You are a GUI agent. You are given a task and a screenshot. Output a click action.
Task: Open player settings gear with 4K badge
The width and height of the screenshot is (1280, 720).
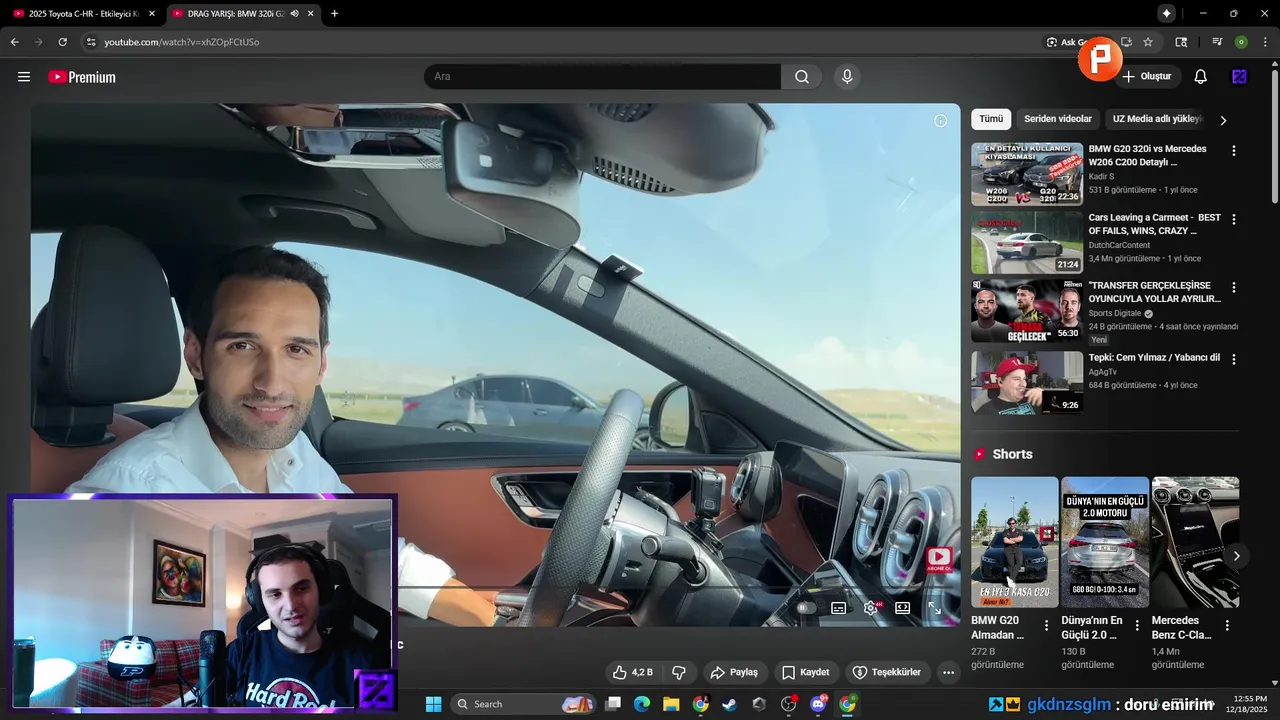coord(872,607)
